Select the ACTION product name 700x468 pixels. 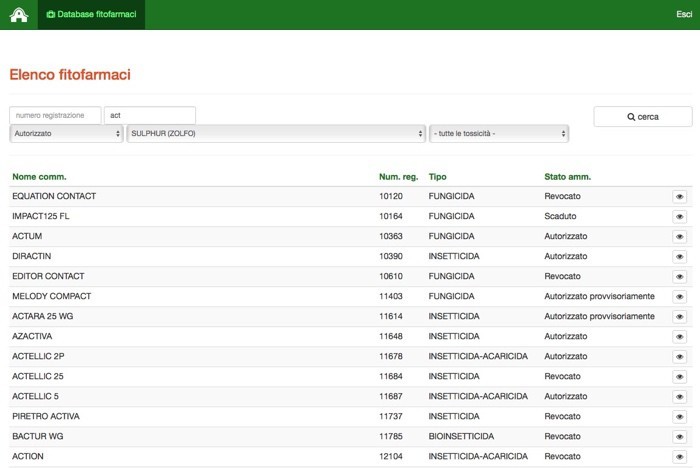(x=28, y=456)
